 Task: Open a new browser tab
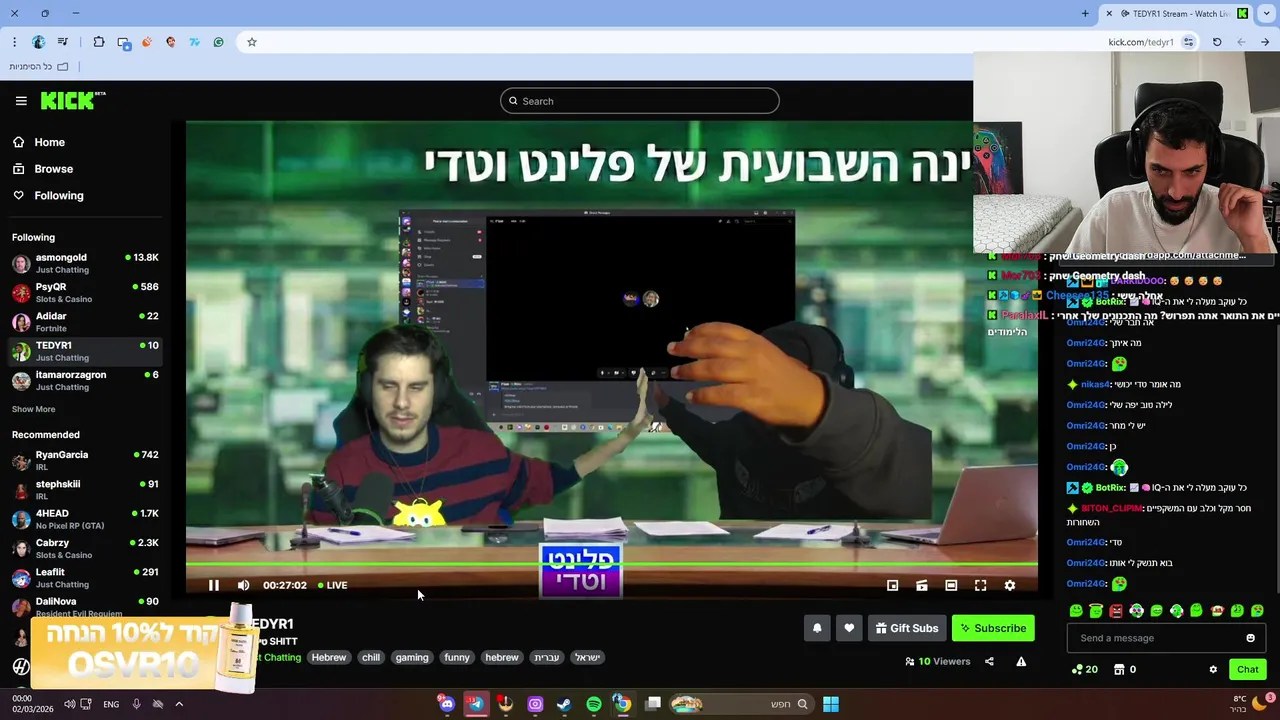pos(1085,13)
